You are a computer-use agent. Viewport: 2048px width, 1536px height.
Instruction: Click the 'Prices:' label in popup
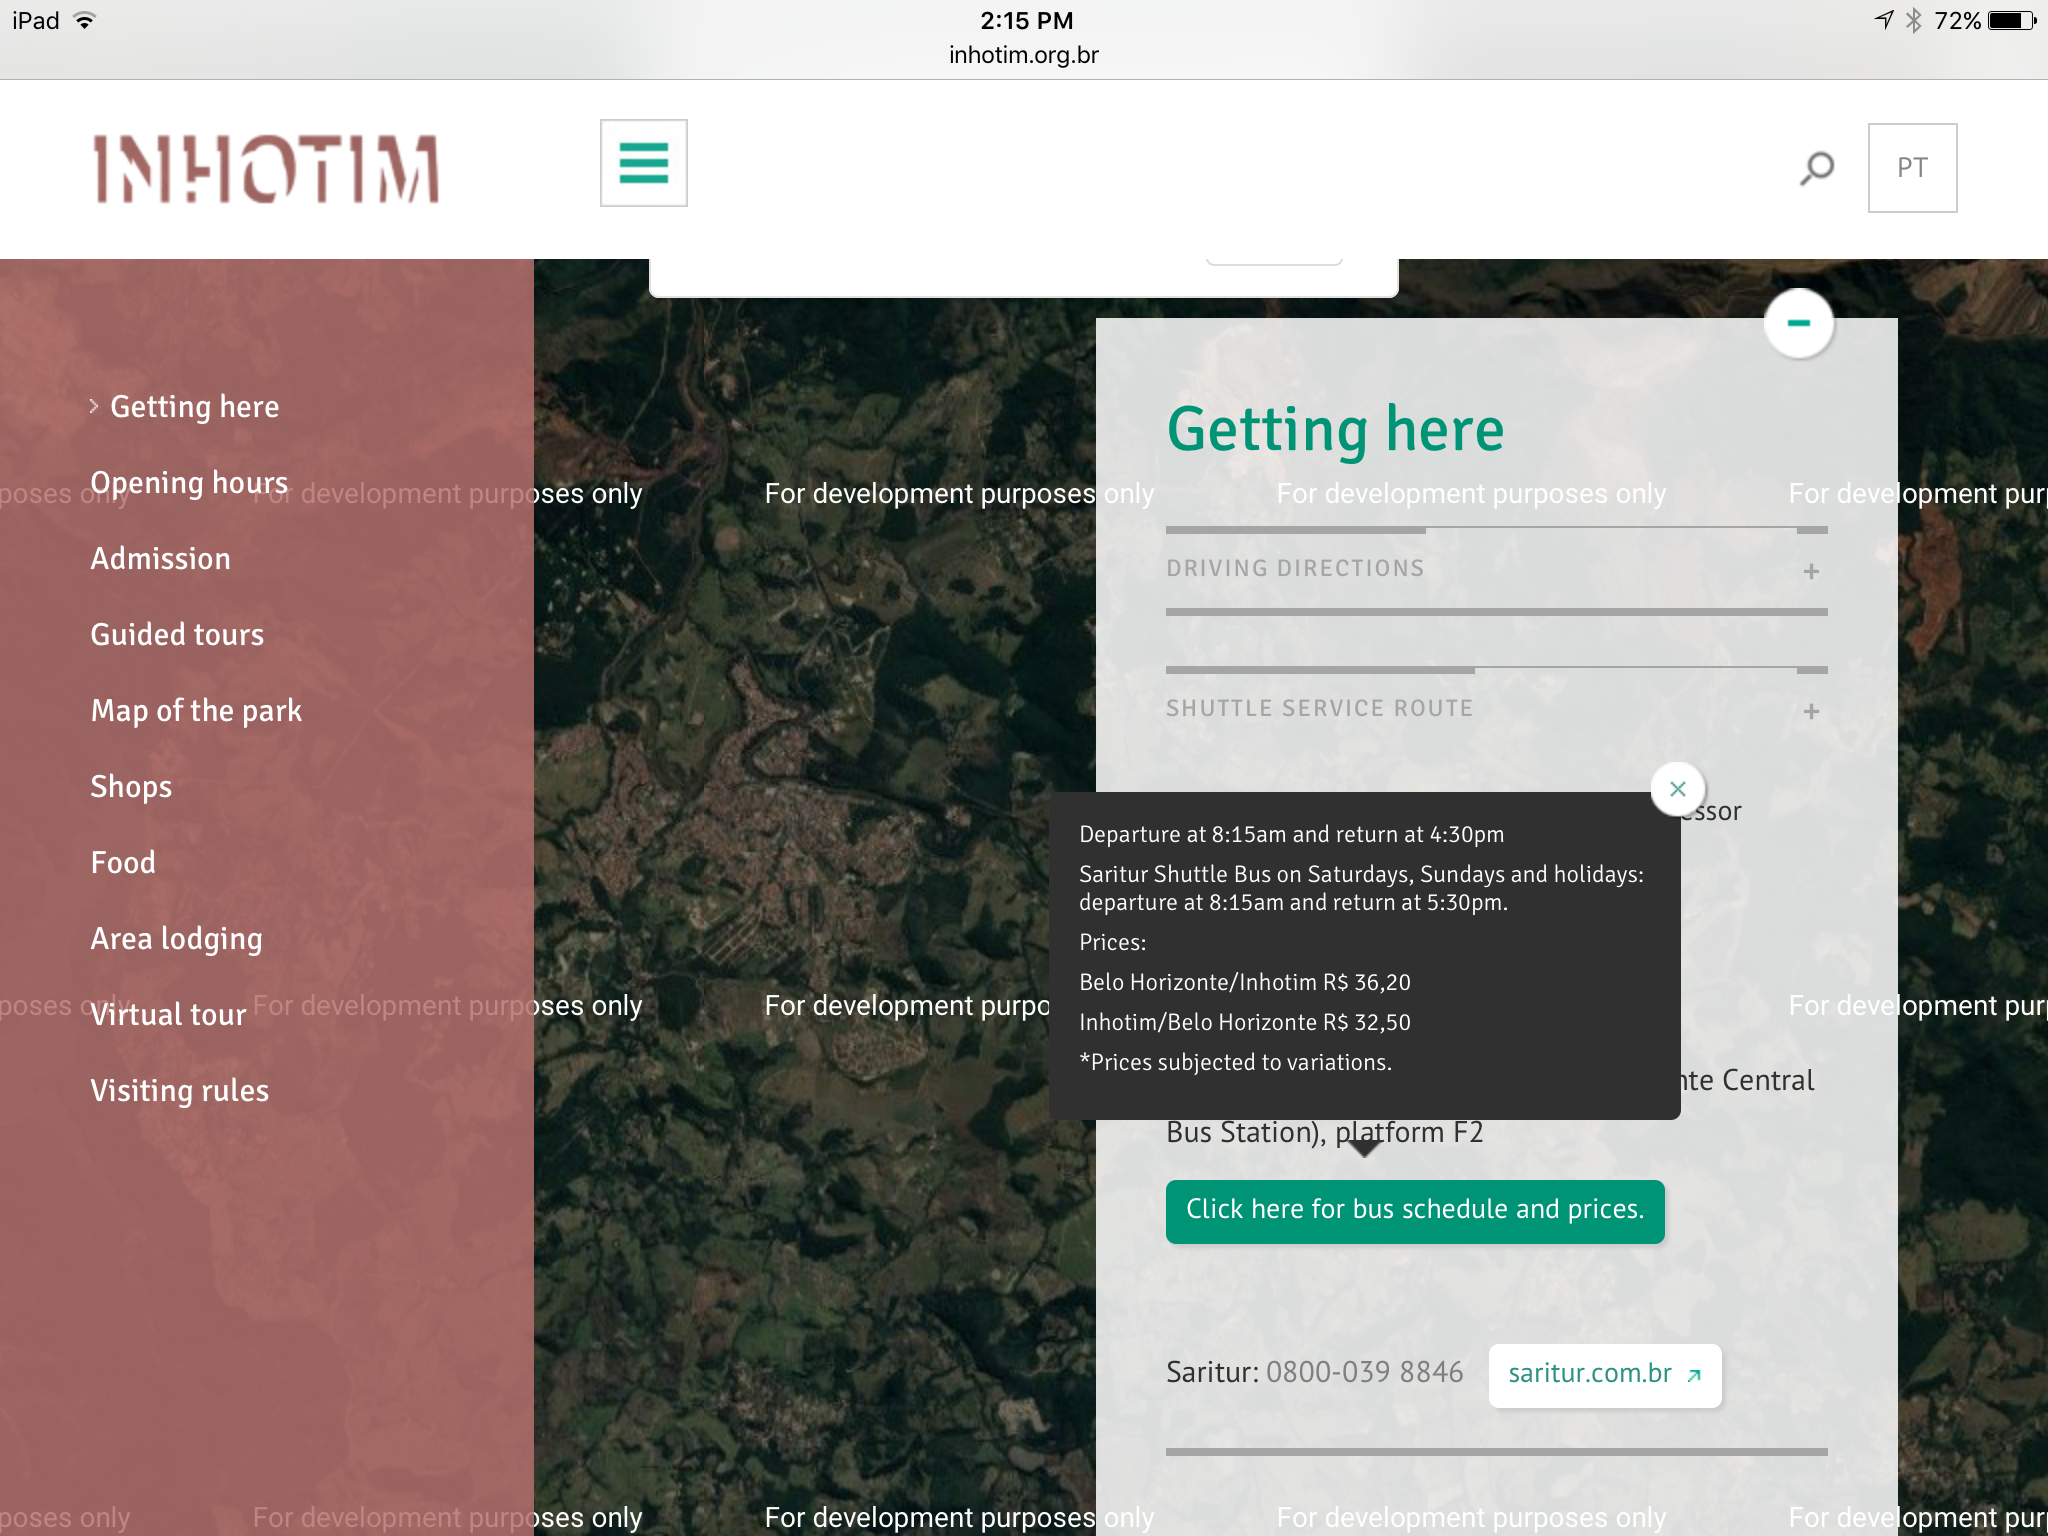tap(1112, 942)
